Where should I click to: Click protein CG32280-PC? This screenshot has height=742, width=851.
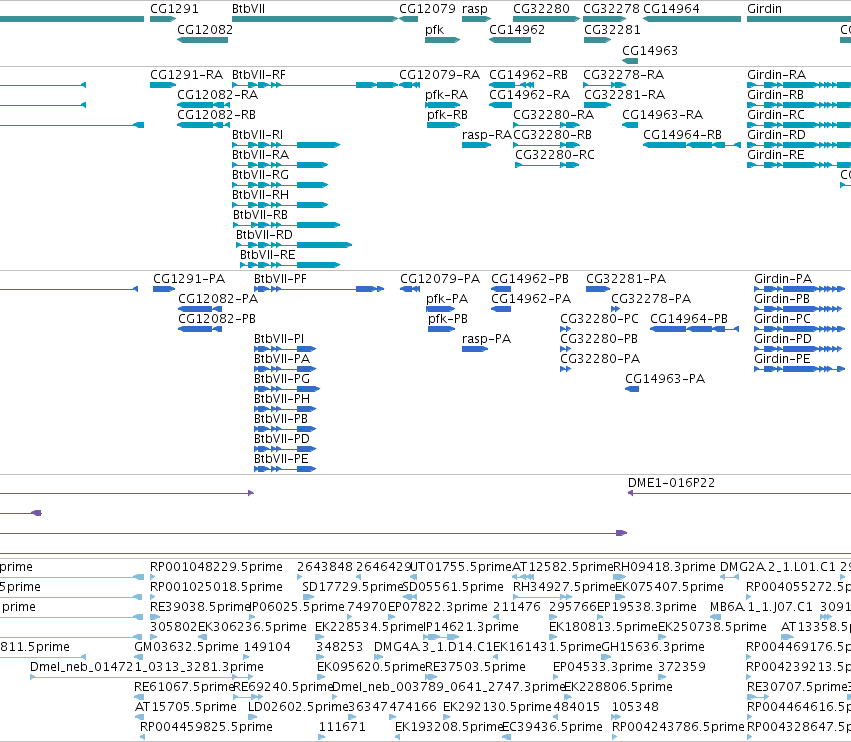566,329
